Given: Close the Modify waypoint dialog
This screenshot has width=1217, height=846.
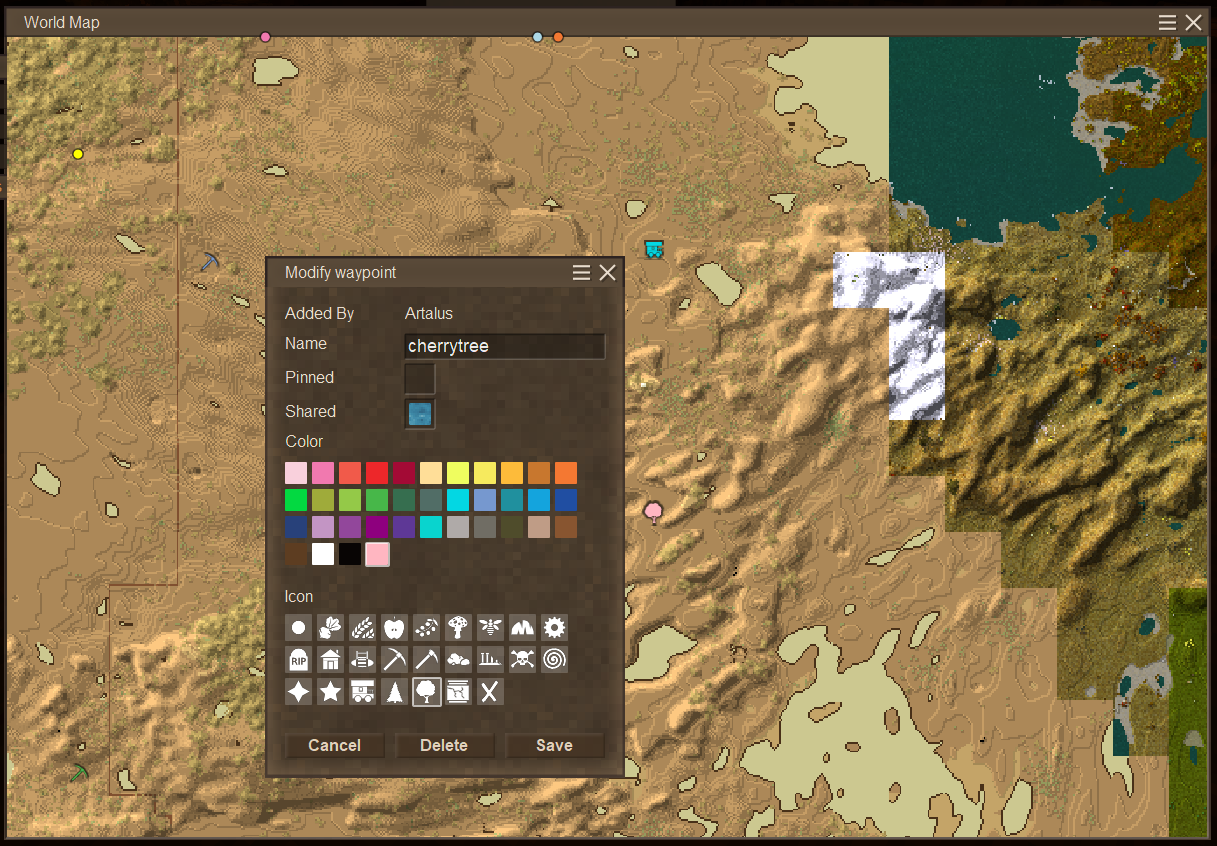Looking at the screenshot, I should [x=607, y=273].
